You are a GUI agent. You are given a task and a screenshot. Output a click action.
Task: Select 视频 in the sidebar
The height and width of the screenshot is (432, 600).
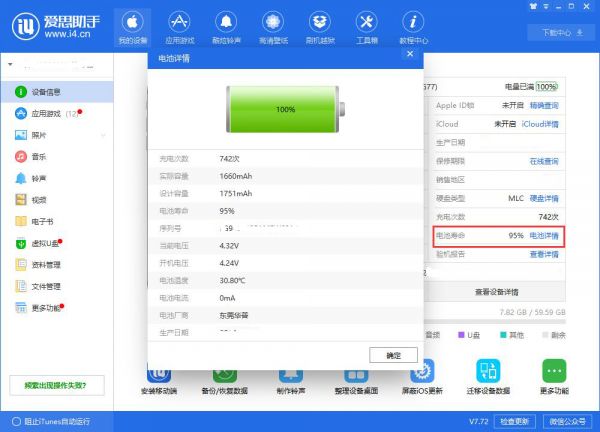pos(57,200)
